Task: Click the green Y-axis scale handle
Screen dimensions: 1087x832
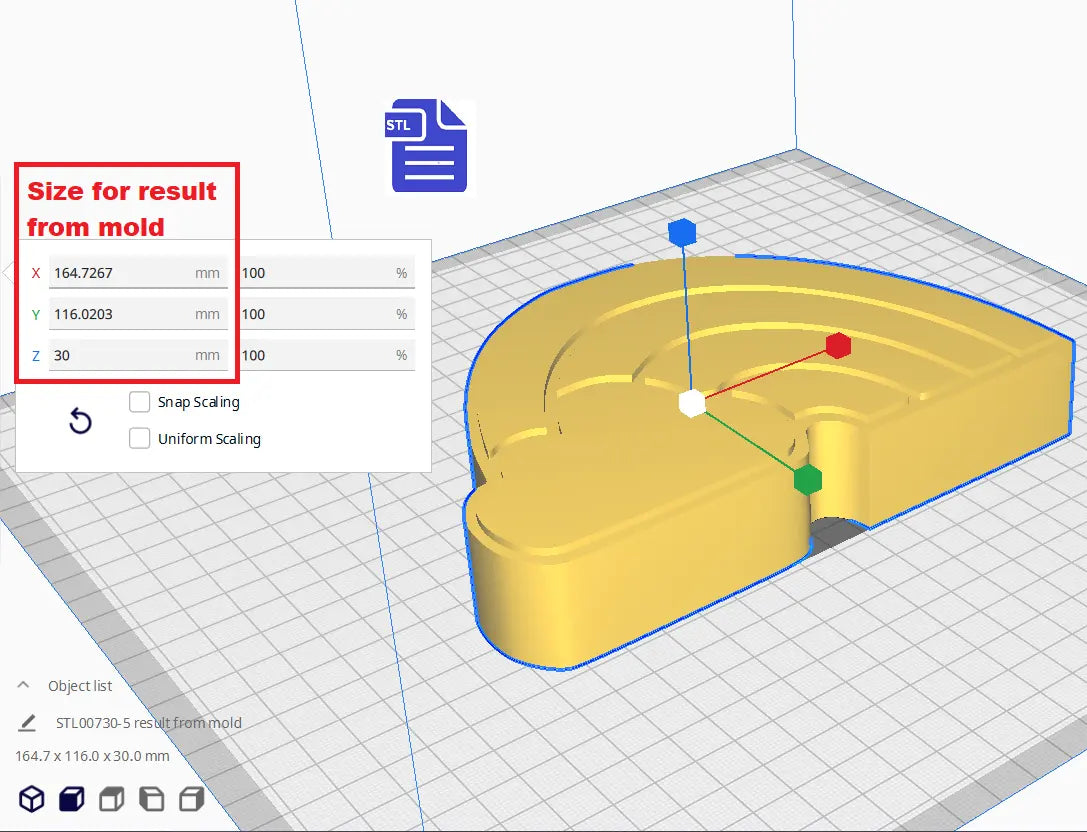Action: pyautogui.click(x=808, y=480)
